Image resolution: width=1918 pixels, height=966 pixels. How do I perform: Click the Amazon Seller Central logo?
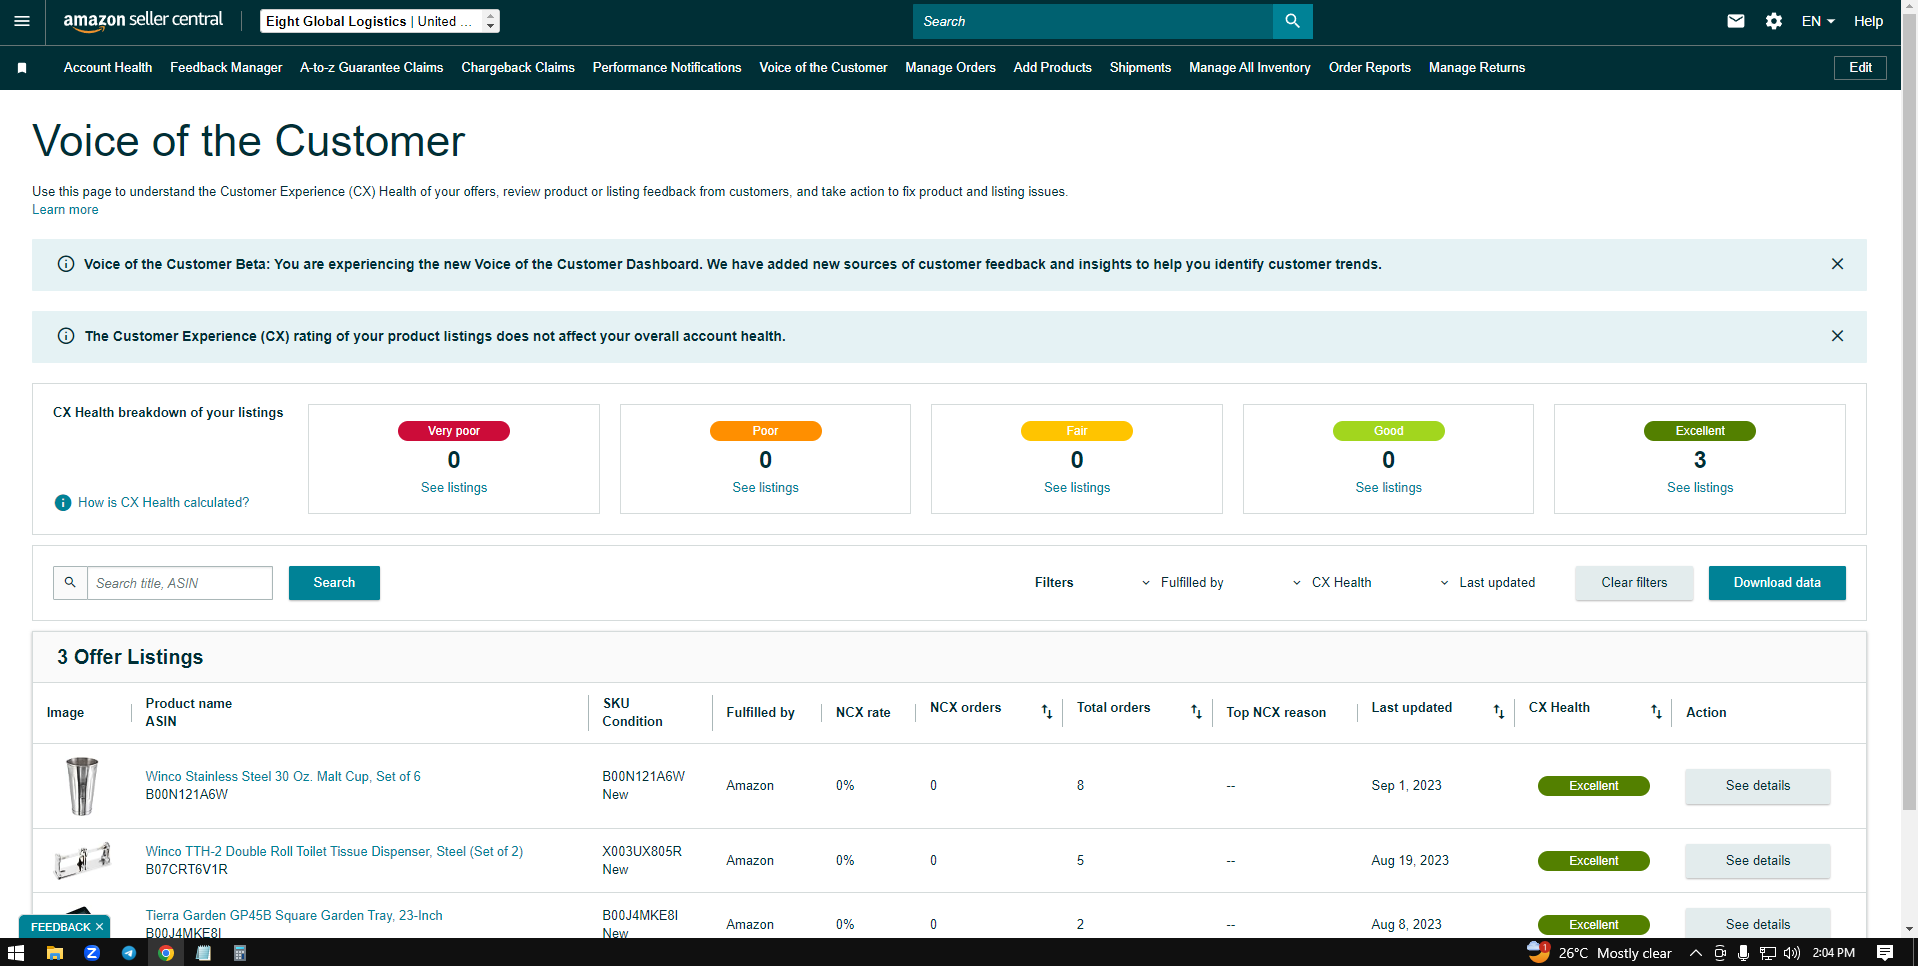(x=143, y=21)
